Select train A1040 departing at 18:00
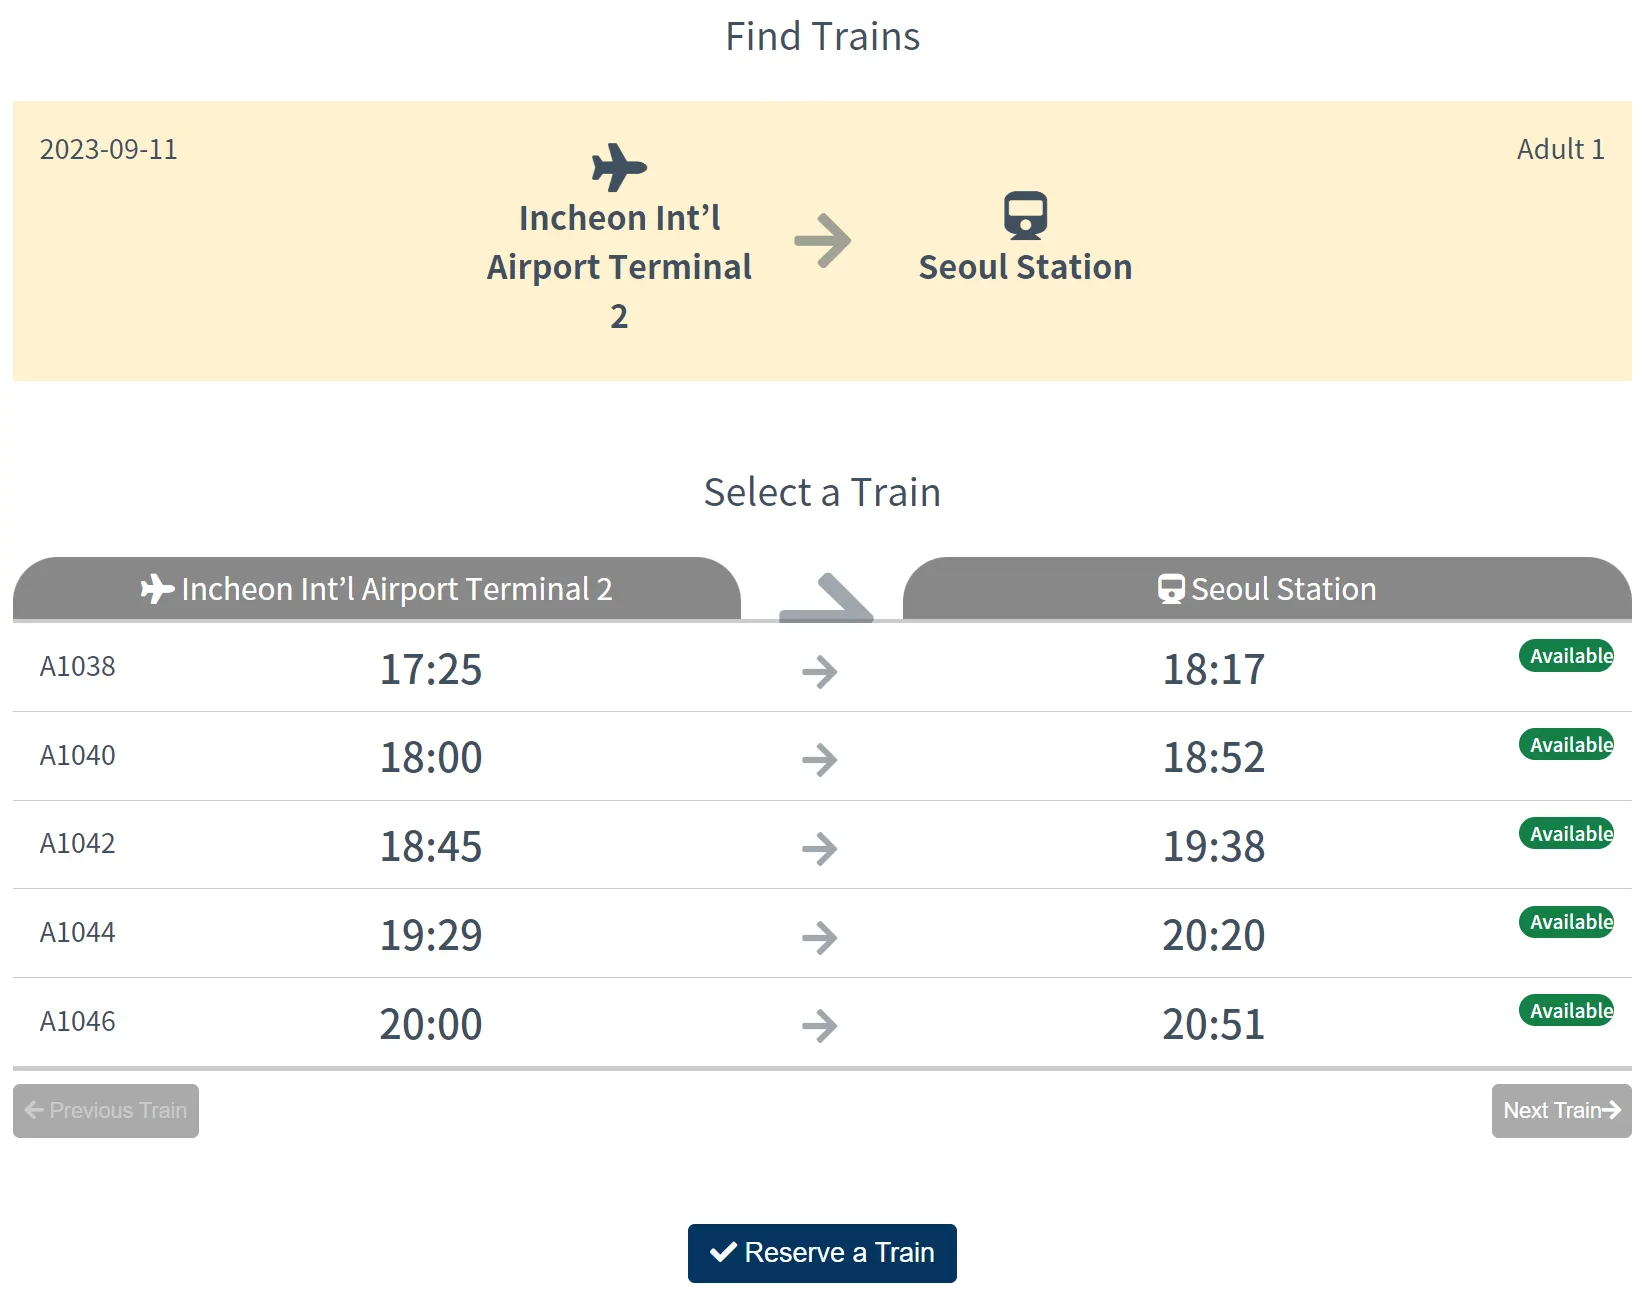The image size is (1651, 1298). 431,757
